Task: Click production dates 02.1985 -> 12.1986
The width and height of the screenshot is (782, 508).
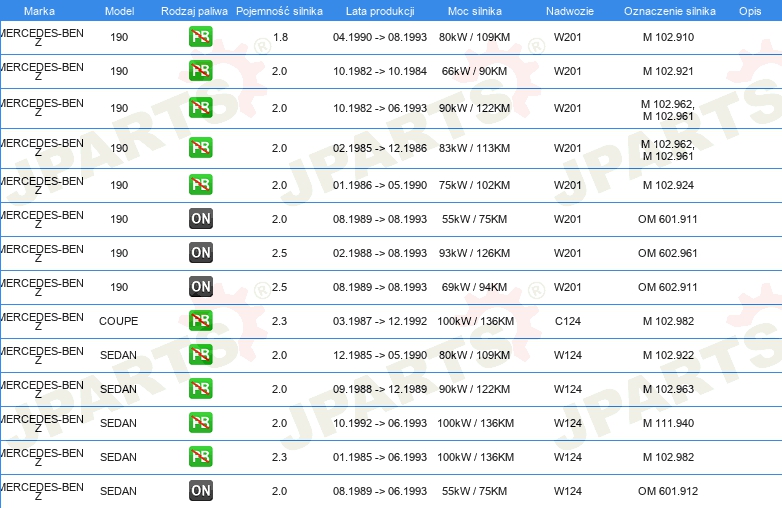Action: click(380, 148)
